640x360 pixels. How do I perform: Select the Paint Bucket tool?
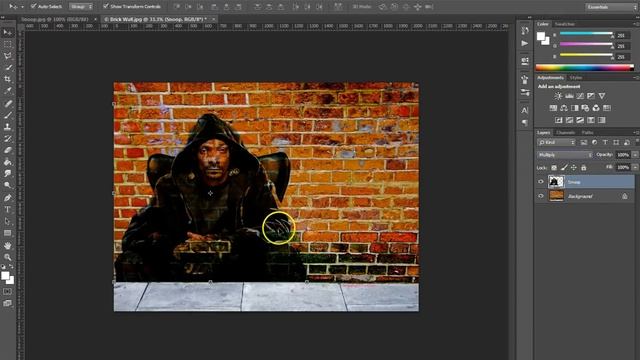(x=8, y=162)
